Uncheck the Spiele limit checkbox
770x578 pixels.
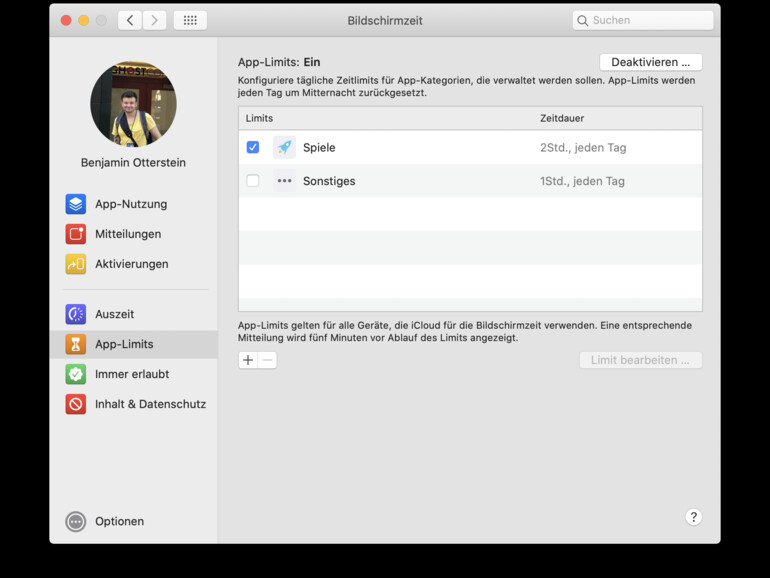click(253, 147)
